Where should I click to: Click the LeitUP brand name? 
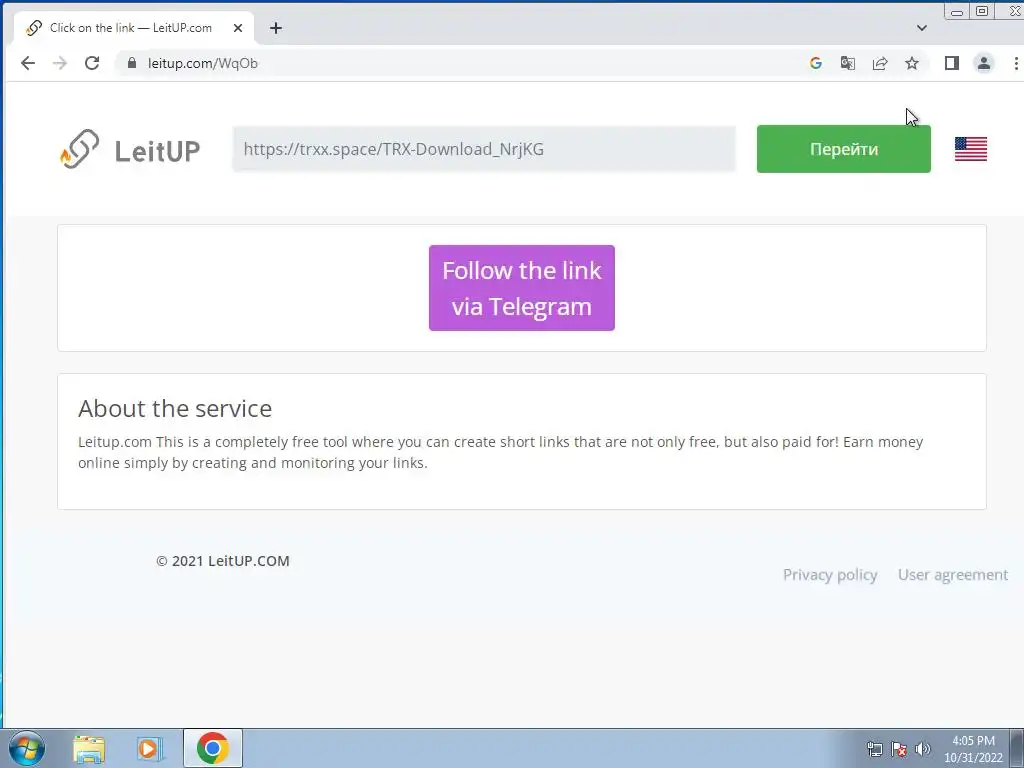(x=157, y=151)
